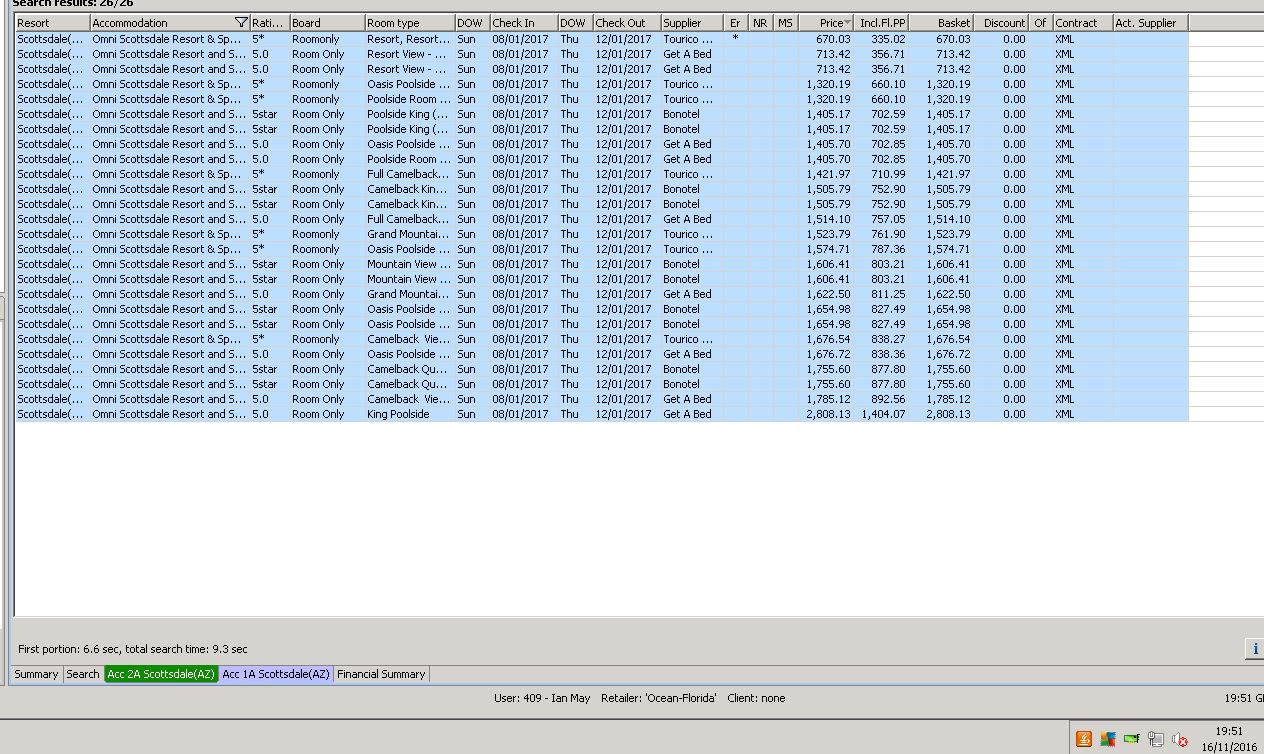Click the Retailer 'Ocean-Florida' status text
The width and height of the screenshot is (1264, 754).
pyautogui.click(x=659, y=698)
